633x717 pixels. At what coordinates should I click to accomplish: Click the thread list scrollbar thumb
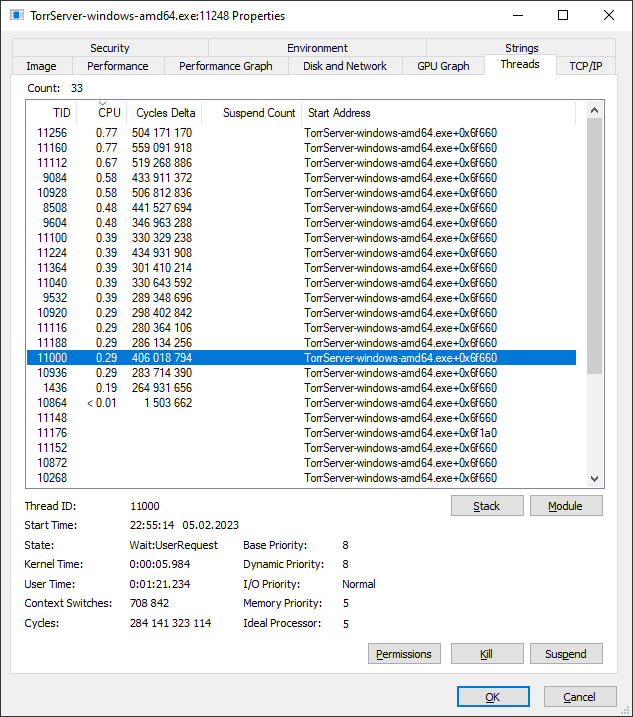595,246
